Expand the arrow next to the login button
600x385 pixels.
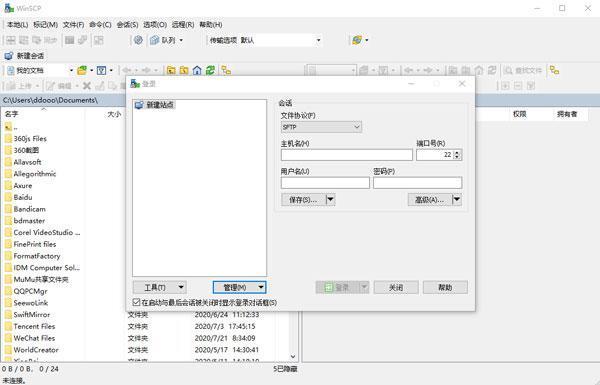pos(364,287)
